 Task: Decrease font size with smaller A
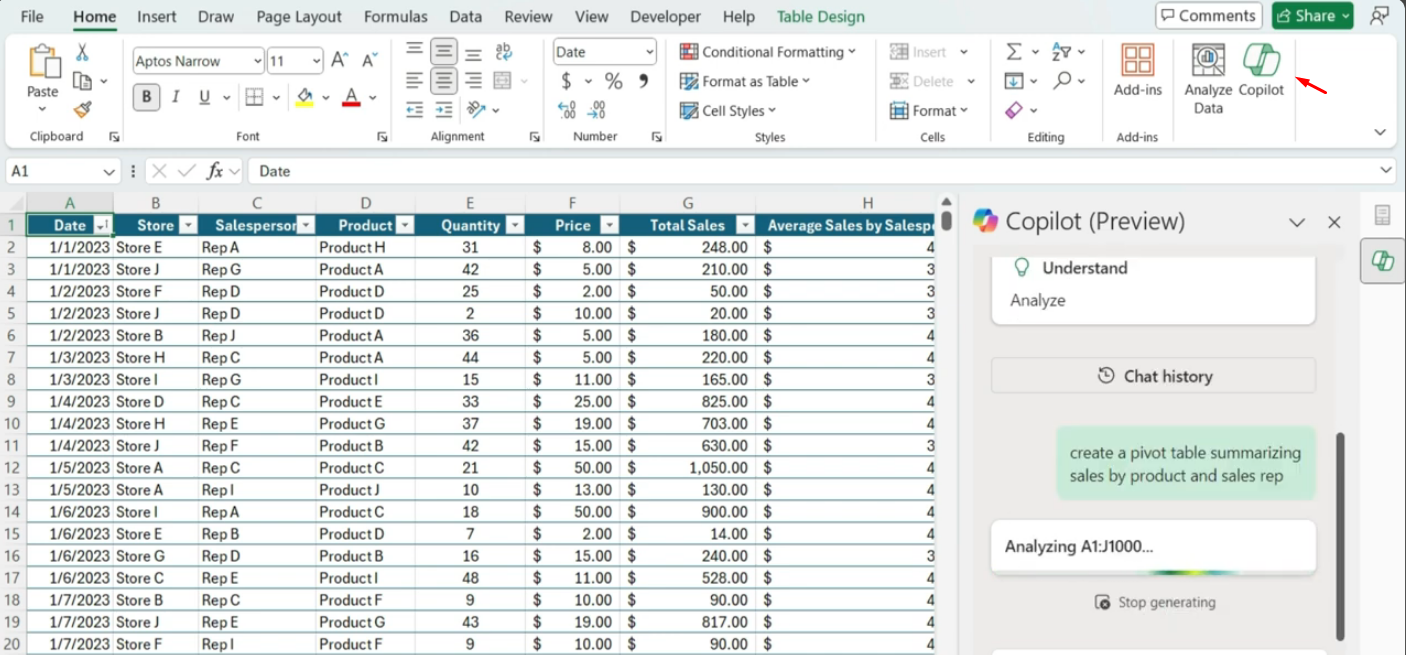(370, 61)
